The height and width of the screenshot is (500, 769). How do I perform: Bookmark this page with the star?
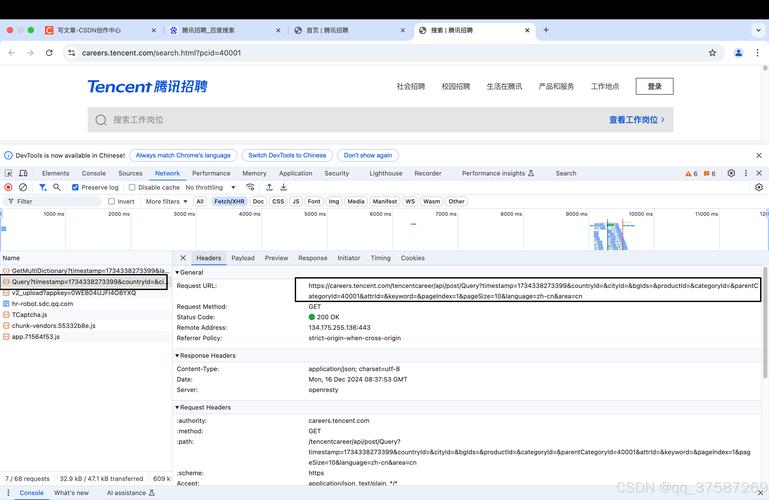[712, 53]
